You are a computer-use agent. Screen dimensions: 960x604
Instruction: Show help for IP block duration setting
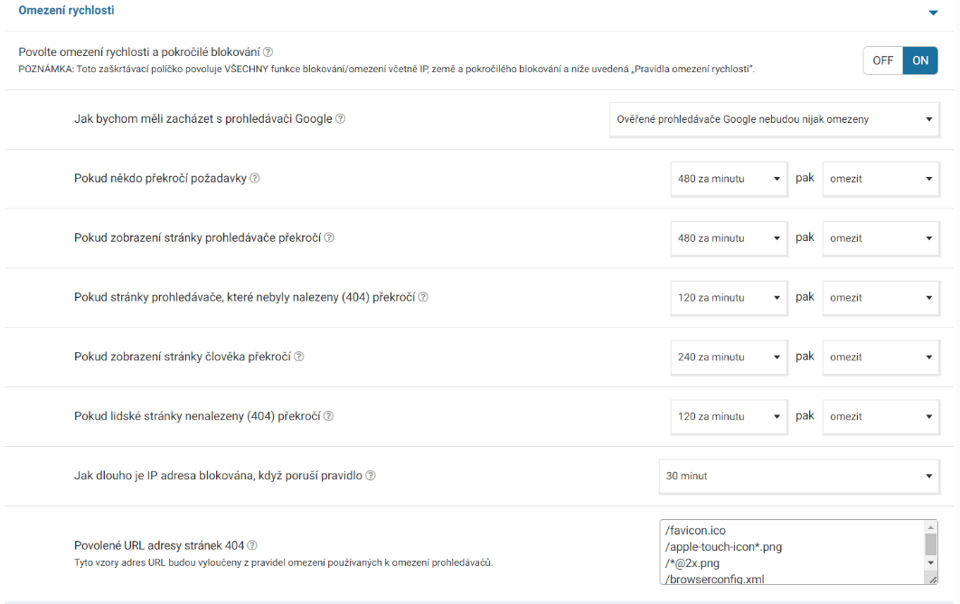click(x=370, y=475)
